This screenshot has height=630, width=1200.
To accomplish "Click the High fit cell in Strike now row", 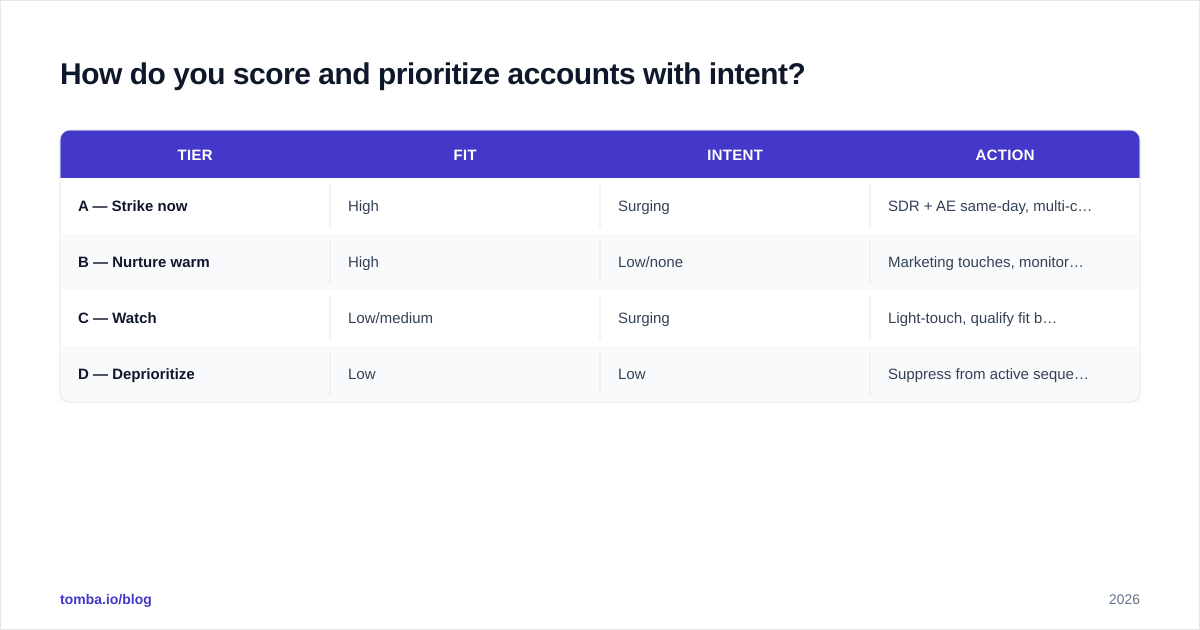I will [465, 206].
